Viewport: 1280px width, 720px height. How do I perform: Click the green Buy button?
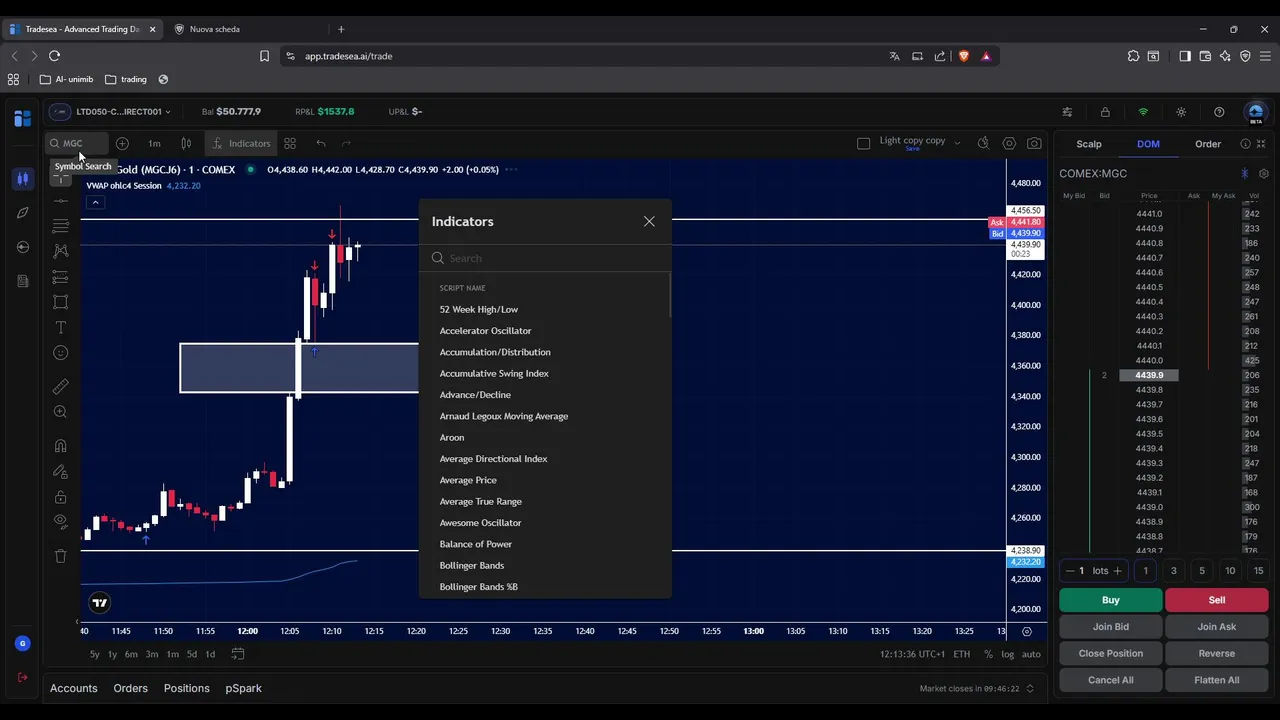(1111, 600)
